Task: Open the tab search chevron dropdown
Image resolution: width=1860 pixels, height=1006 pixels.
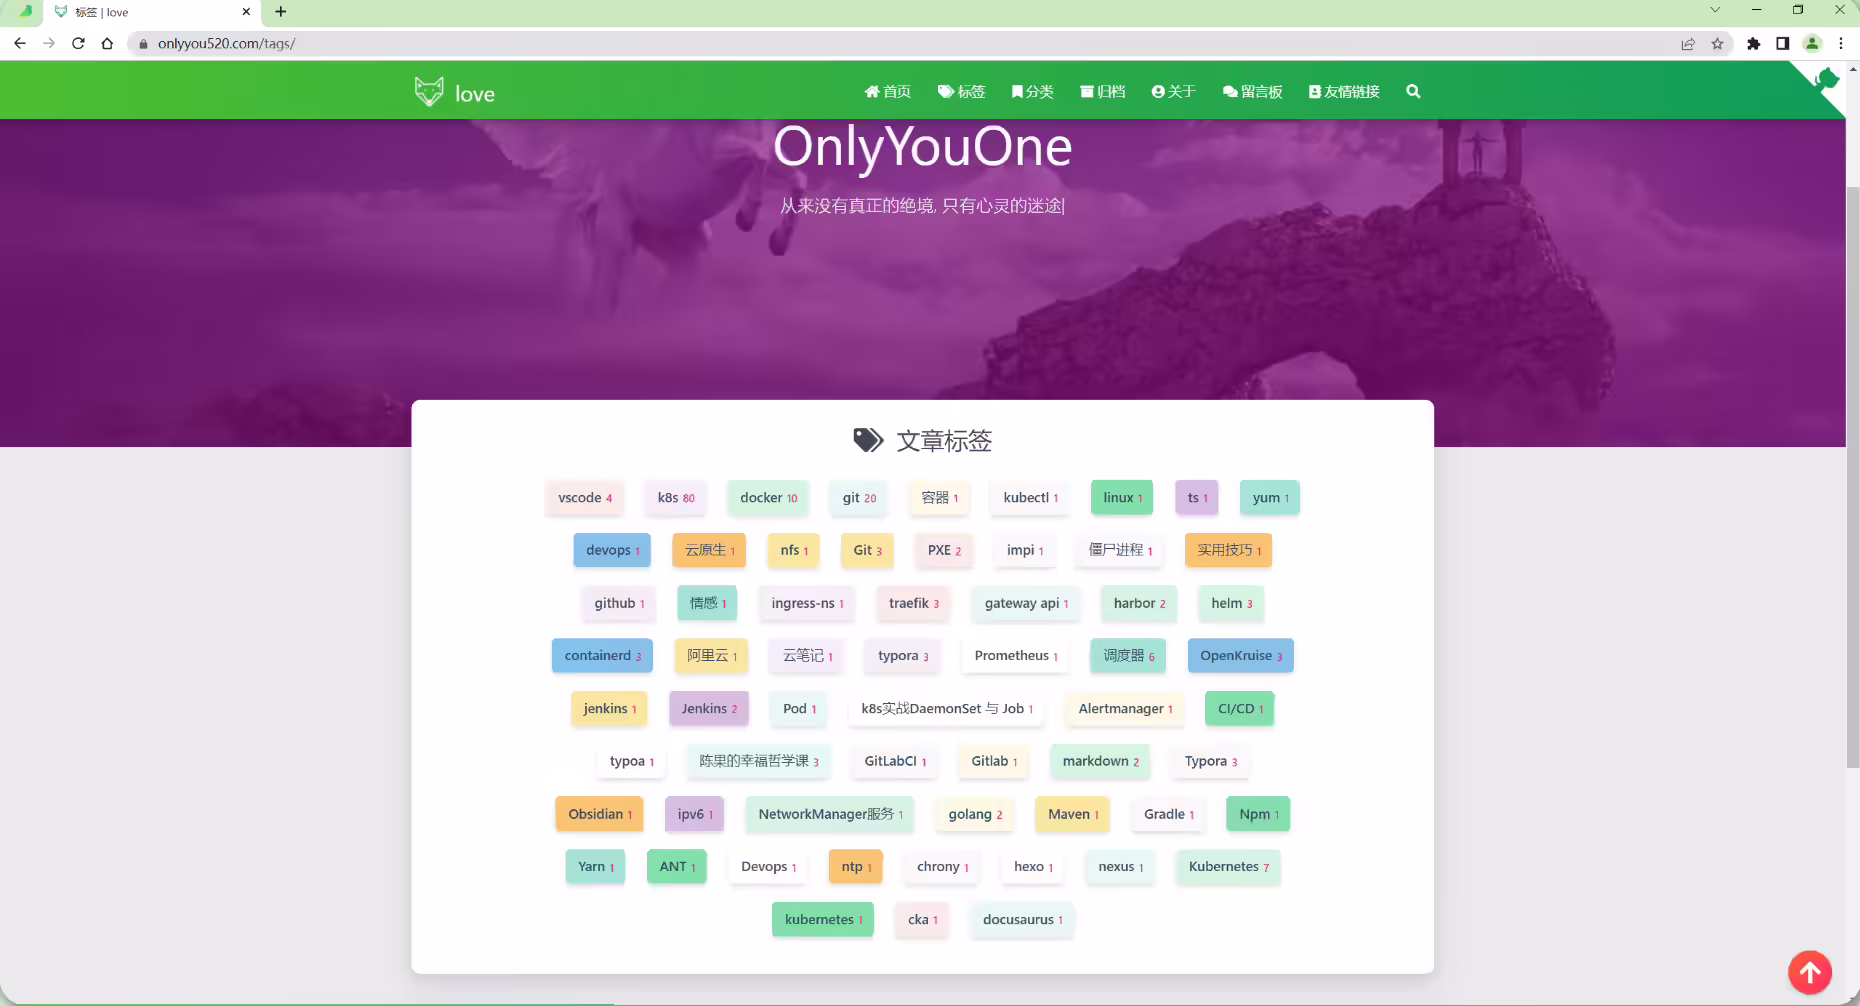Action: tap(1715, 10)
